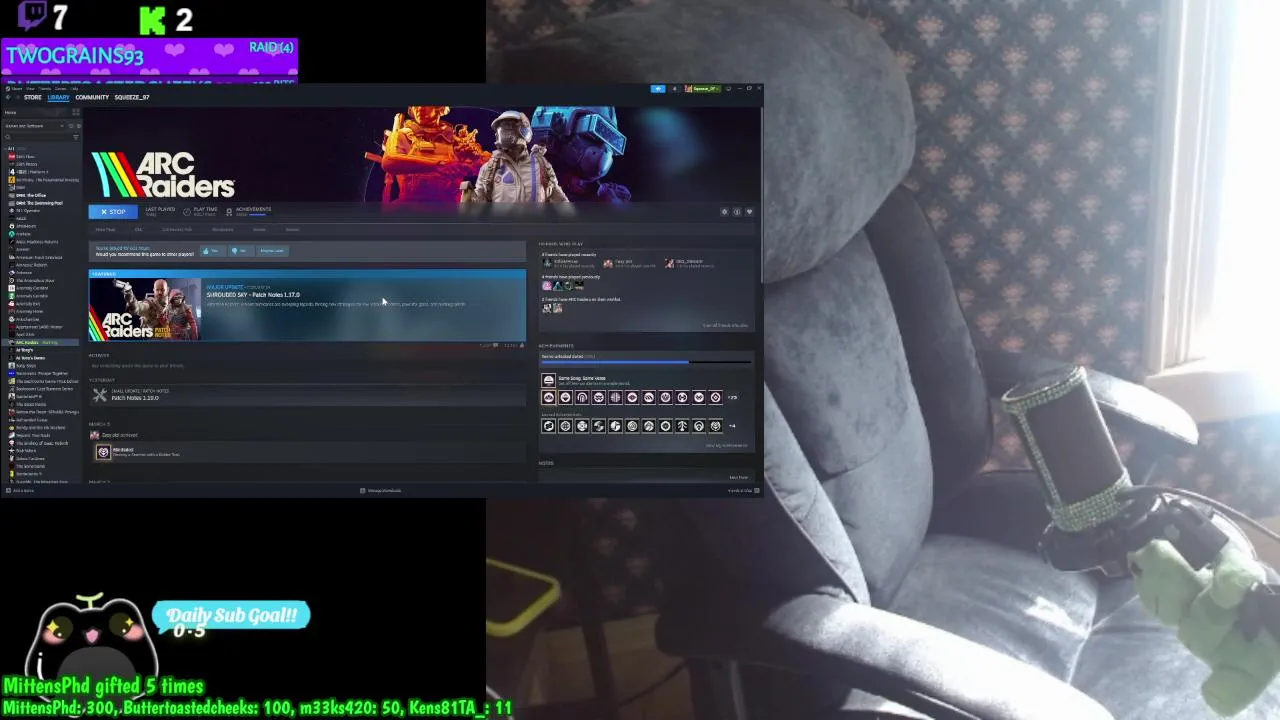Click the Add a Game plus icon
This screenshot has height=720, width=1280.
tap(8, 490)
